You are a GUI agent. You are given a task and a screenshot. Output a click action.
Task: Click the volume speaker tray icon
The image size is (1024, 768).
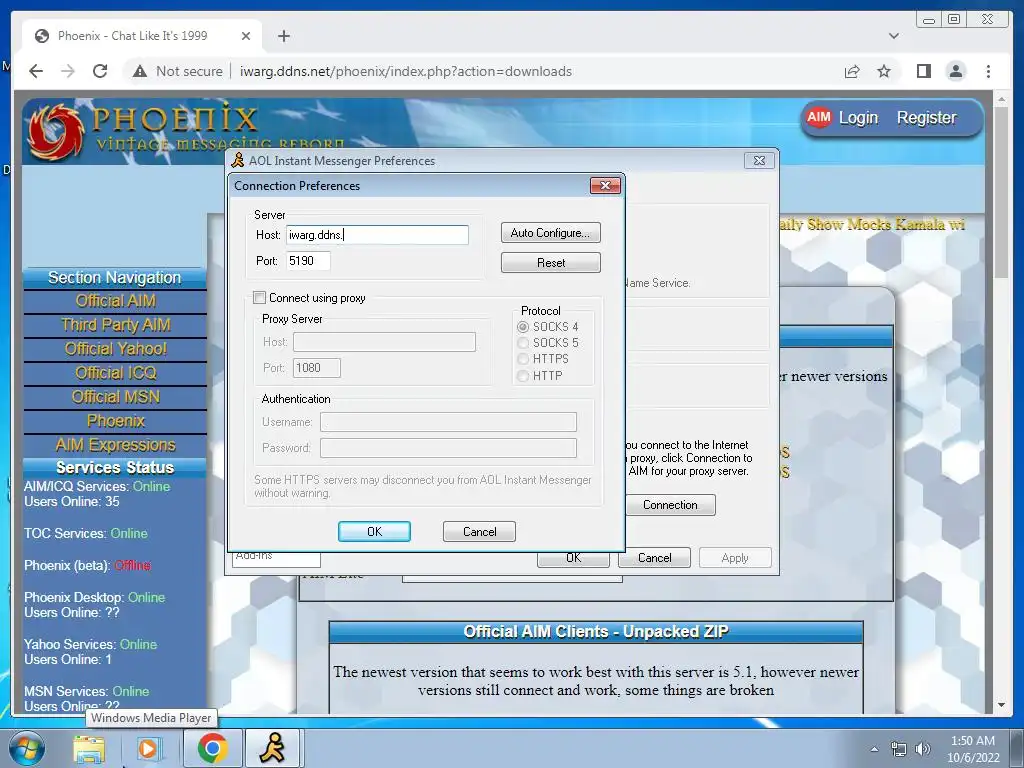tap(922, 749)
